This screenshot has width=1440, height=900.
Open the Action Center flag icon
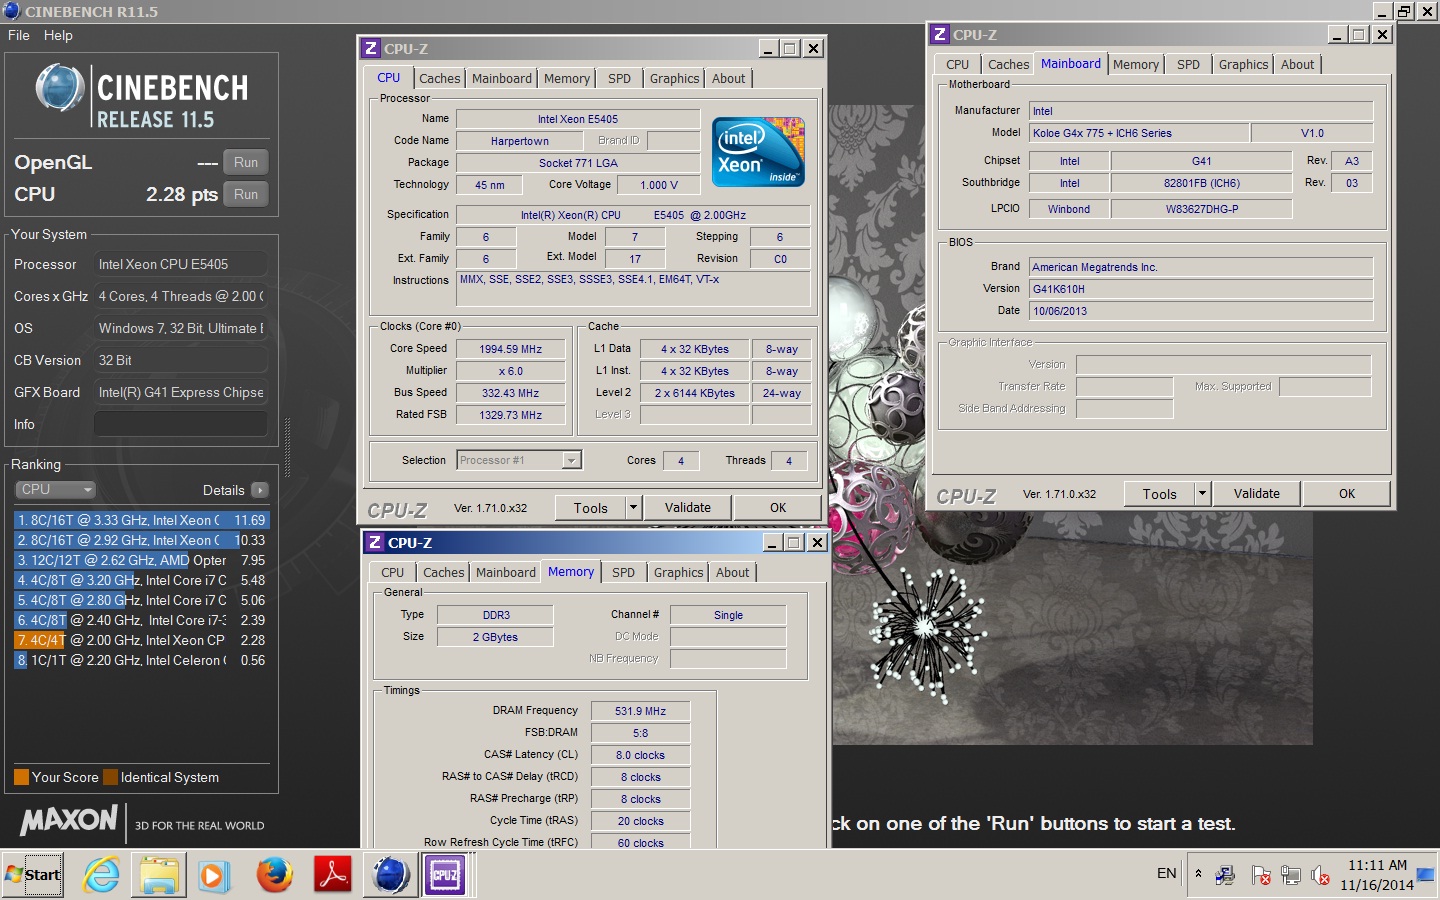[x=1261, y=876]
